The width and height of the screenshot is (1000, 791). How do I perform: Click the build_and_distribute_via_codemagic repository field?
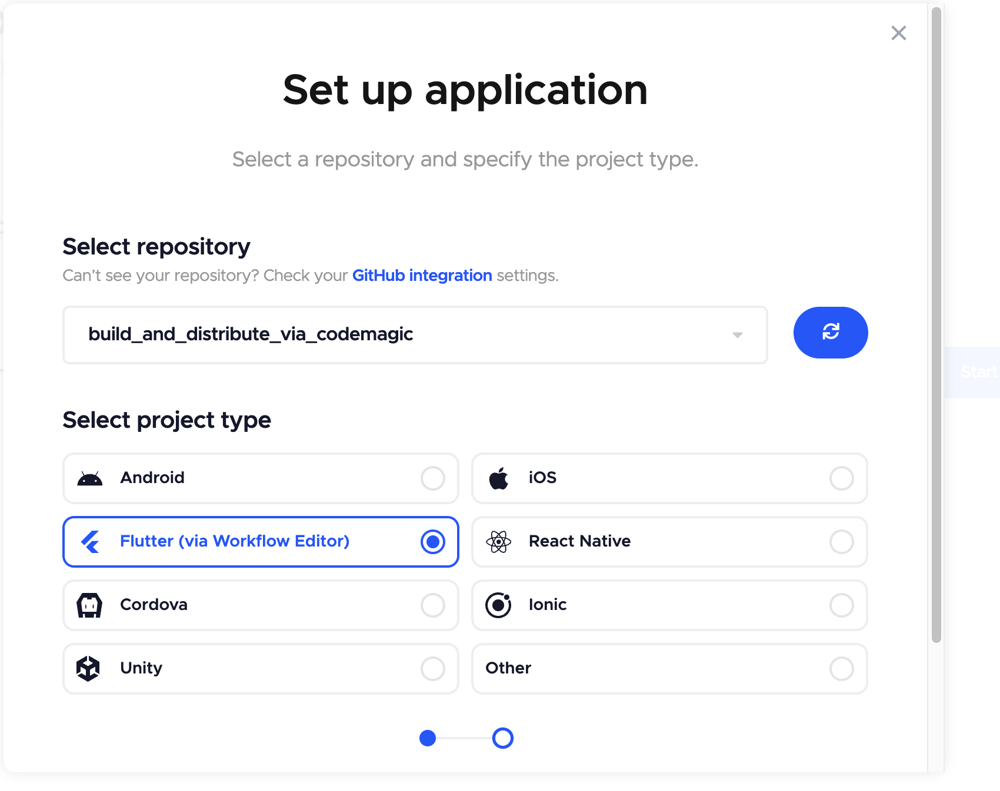pyautogui.click(x=415, y=335)
